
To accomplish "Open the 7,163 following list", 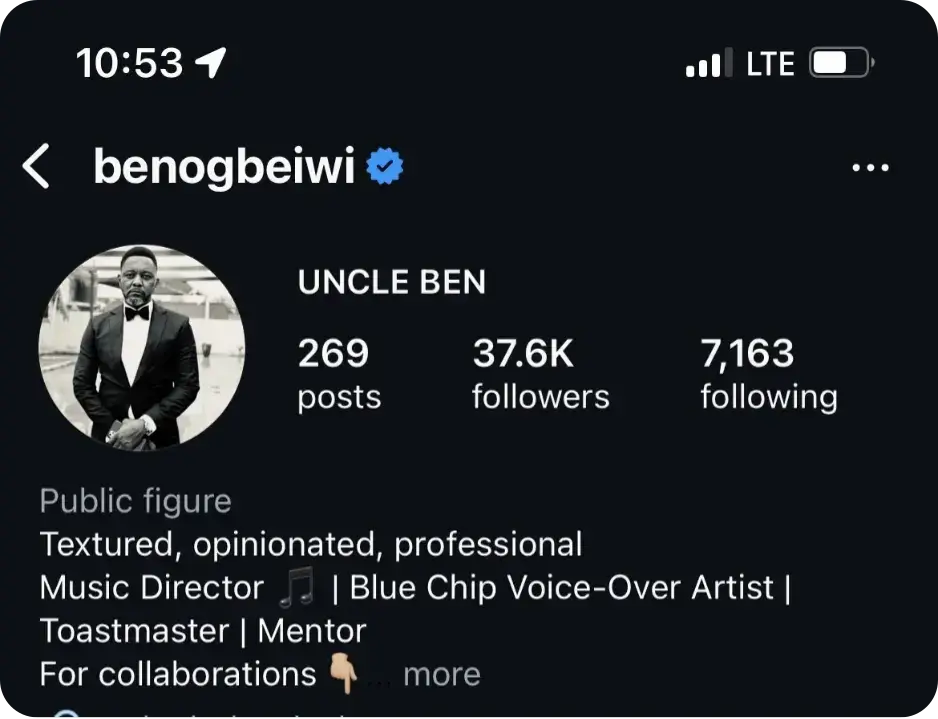I will click(768, 374).
